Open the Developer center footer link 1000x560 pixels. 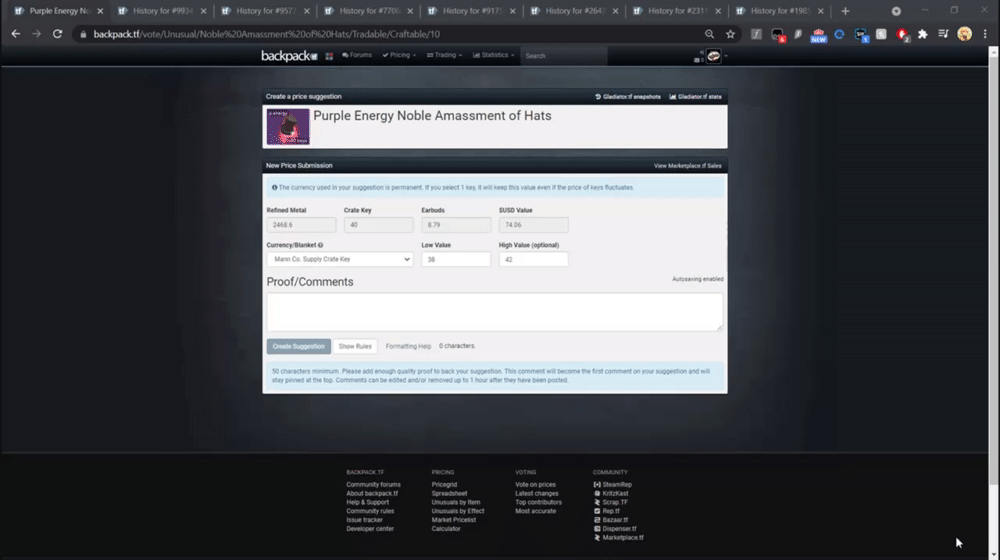click(370, 529)
